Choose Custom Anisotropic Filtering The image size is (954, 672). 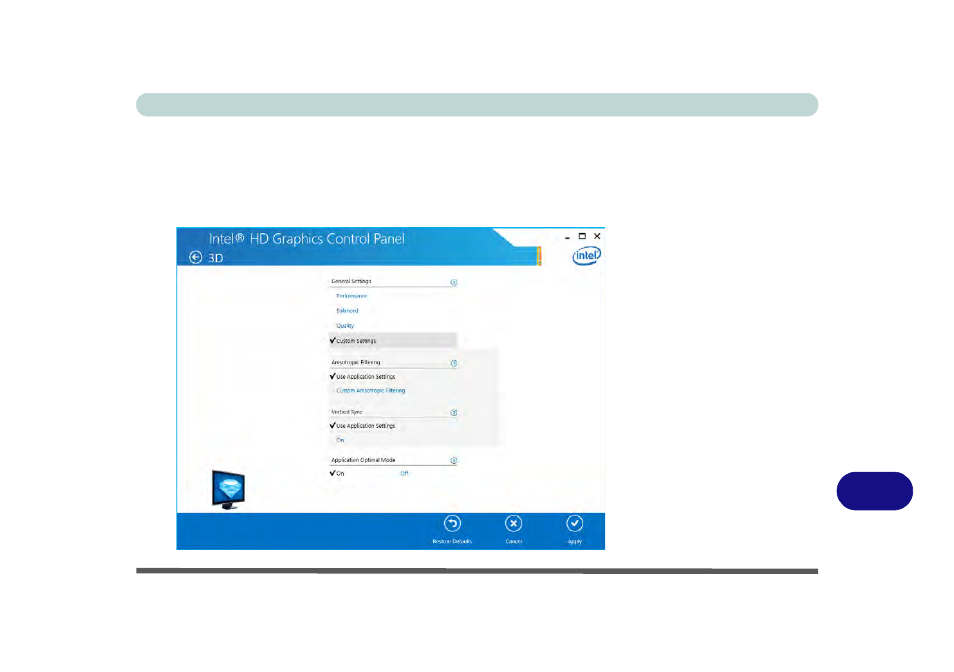pyautogui.click(x=371, y=390)
